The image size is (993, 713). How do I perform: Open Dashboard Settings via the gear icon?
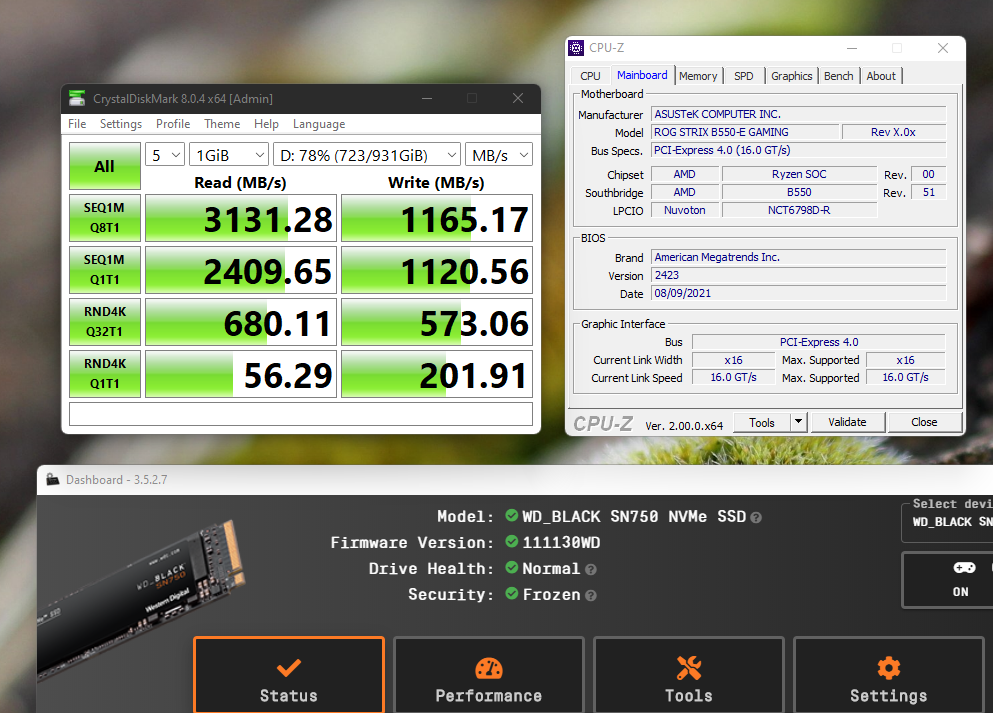[x=888, y=667]
